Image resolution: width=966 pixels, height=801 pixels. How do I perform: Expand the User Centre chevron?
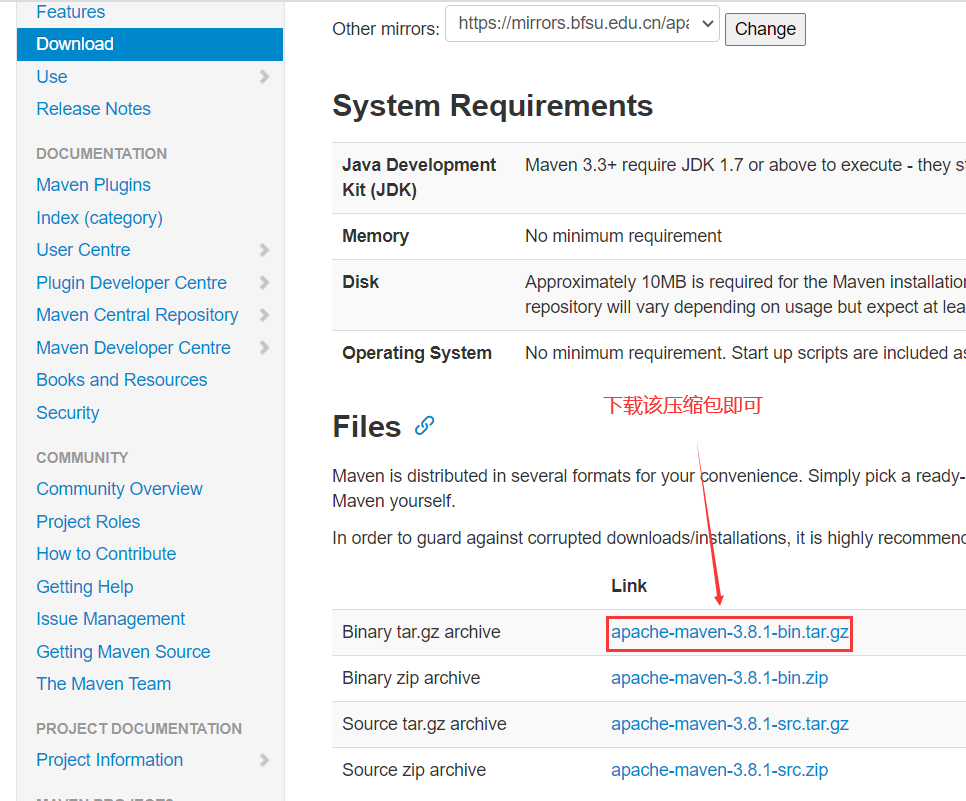tap(264, 250)
